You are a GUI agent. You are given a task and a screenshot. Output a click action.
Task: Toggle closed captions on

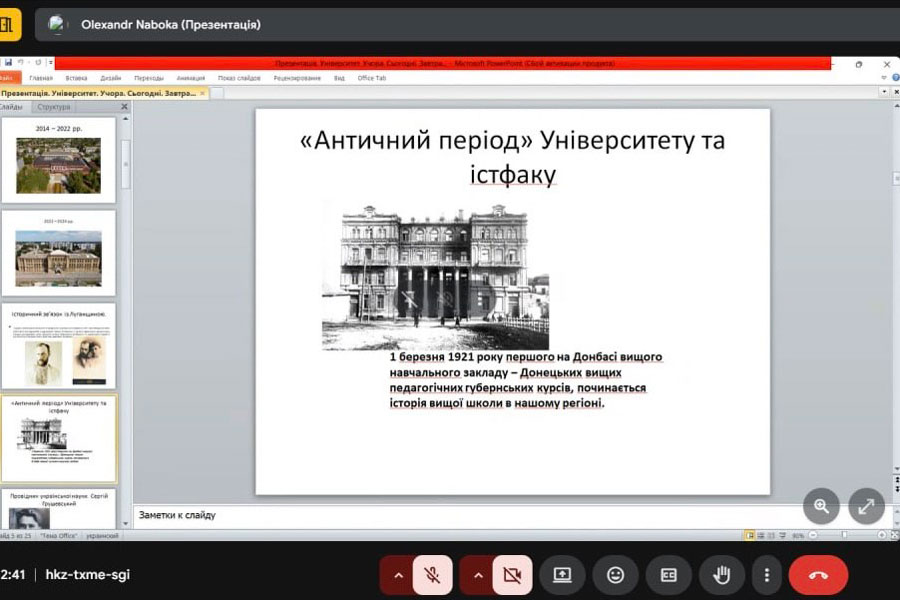(668, 575)
